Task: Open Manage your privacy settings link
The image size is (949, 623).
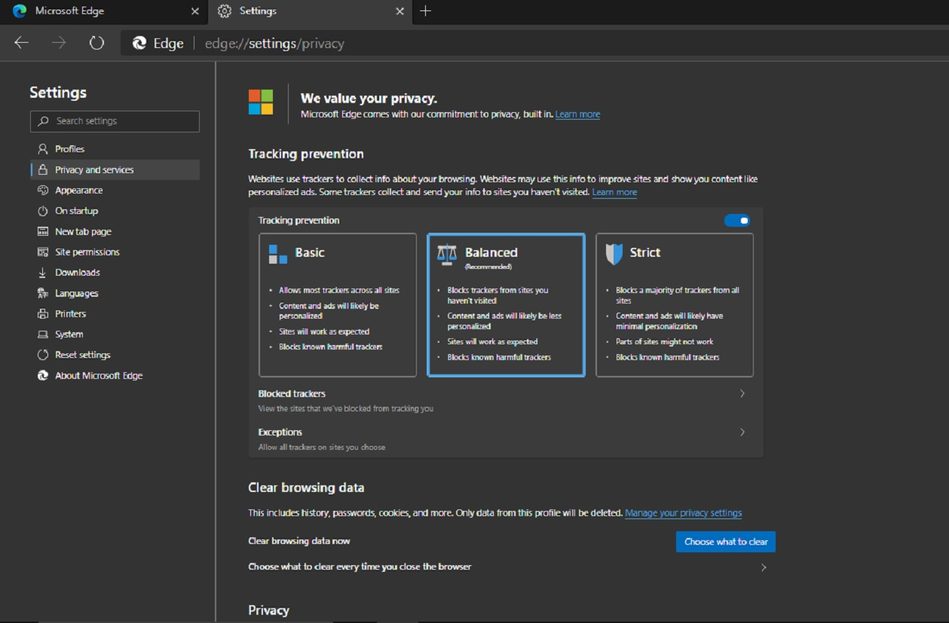Action: click(x=683, y=513)
